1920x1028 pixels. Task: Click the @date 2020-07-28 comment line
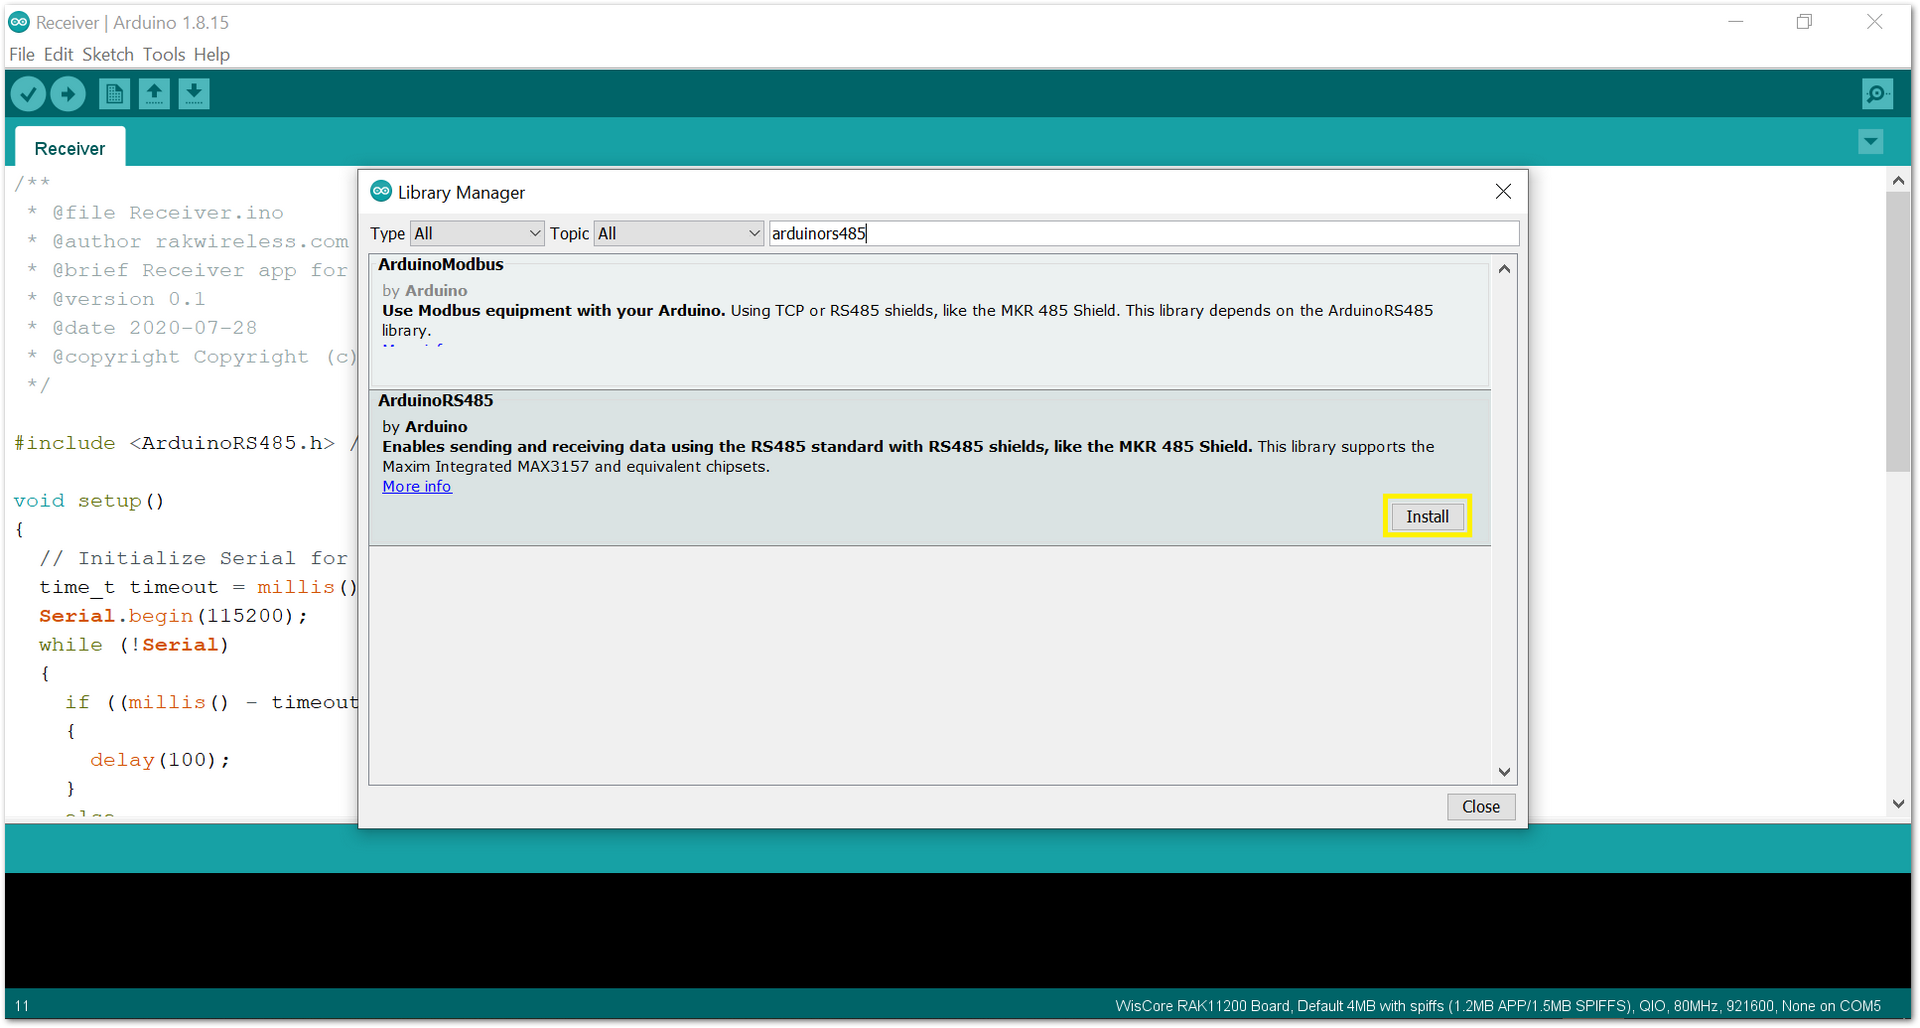tap(142, 328)
